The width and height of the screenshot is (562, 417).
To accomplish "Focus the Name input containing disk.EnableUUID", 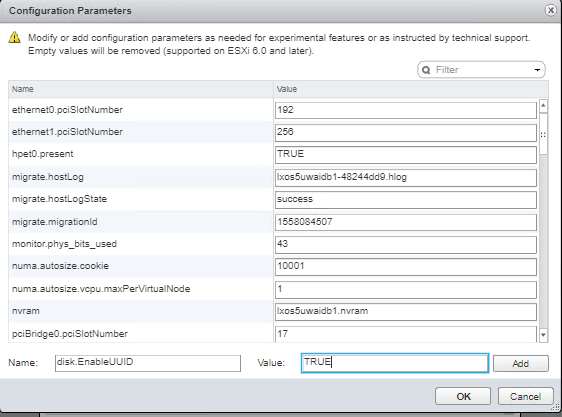I will click(148, 363).
